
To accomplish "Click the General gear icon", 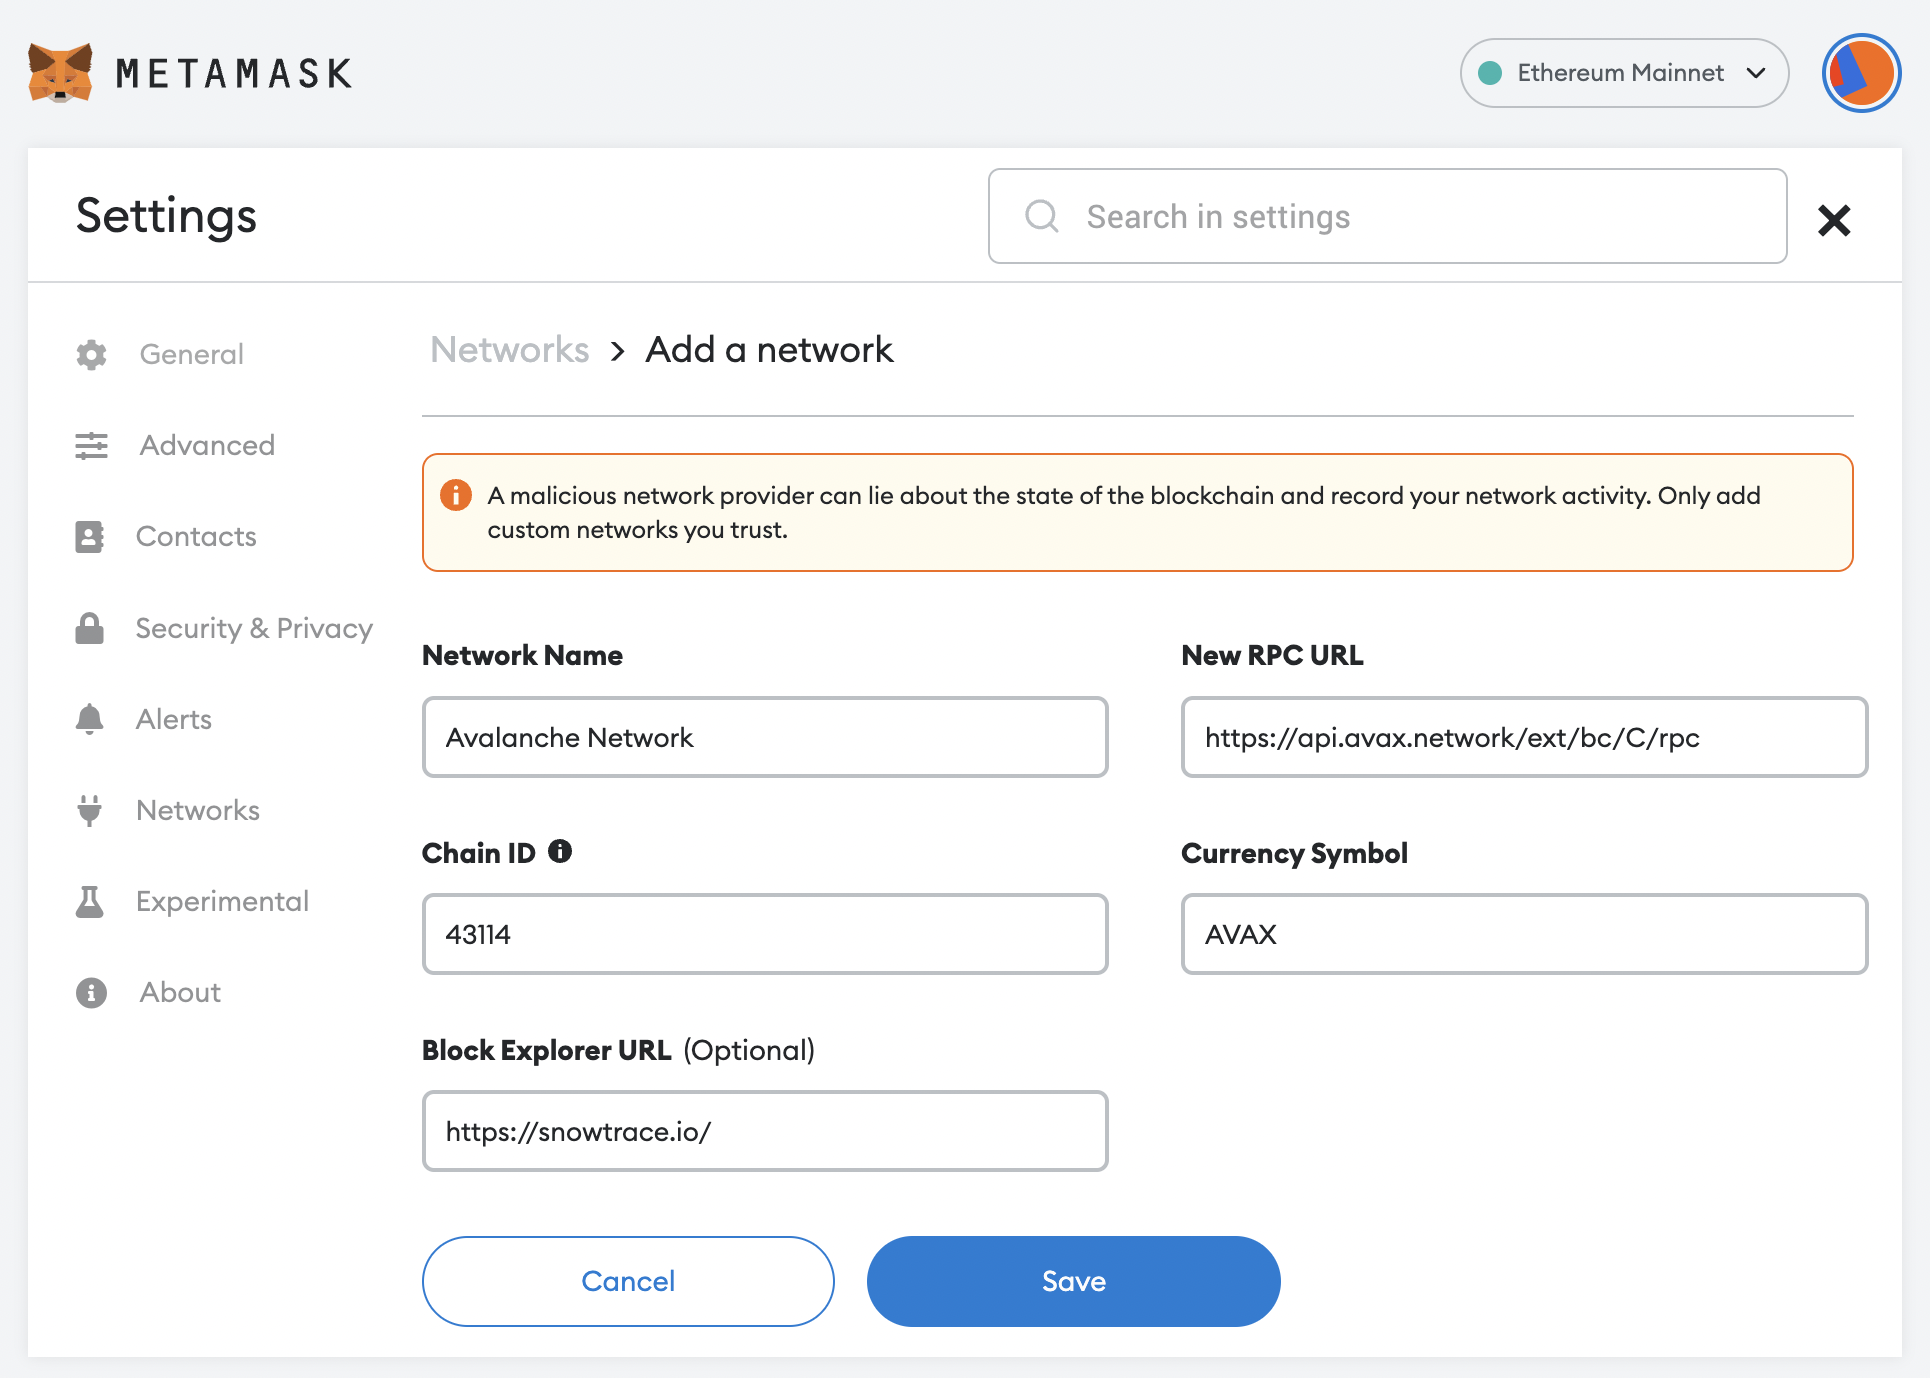I will [x=91, y=354].
